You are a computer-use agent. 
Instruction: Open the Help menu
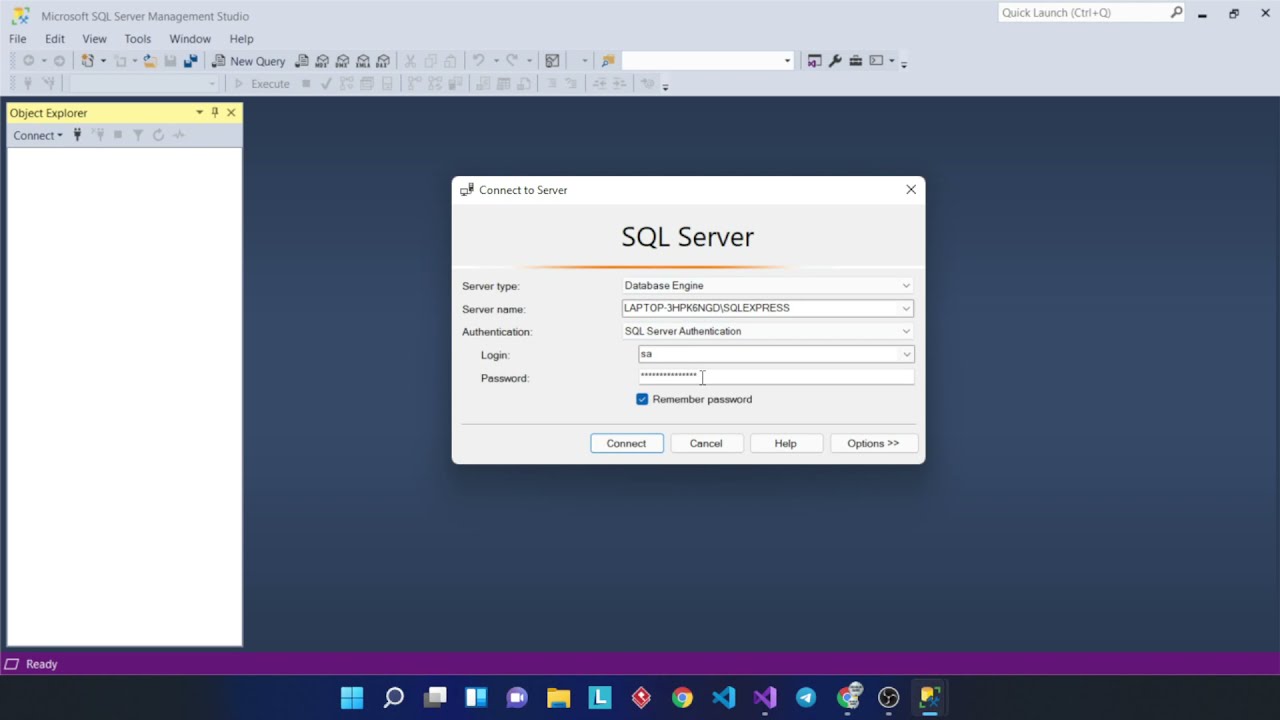coord(242,39)
